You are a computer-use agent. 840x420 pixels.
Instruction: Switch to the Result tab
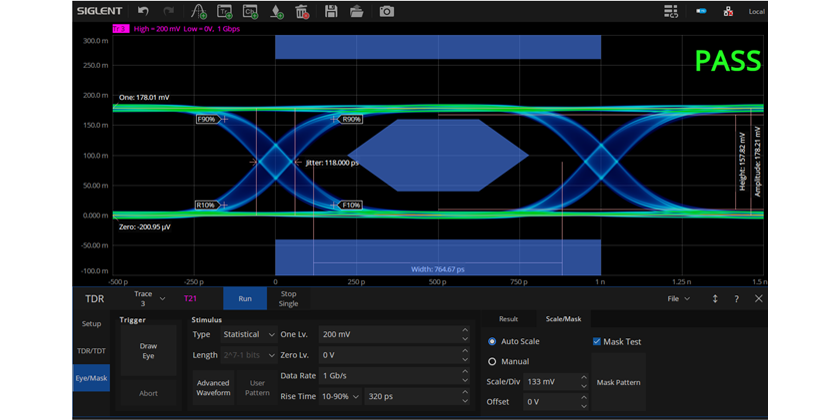coord(508,319)
